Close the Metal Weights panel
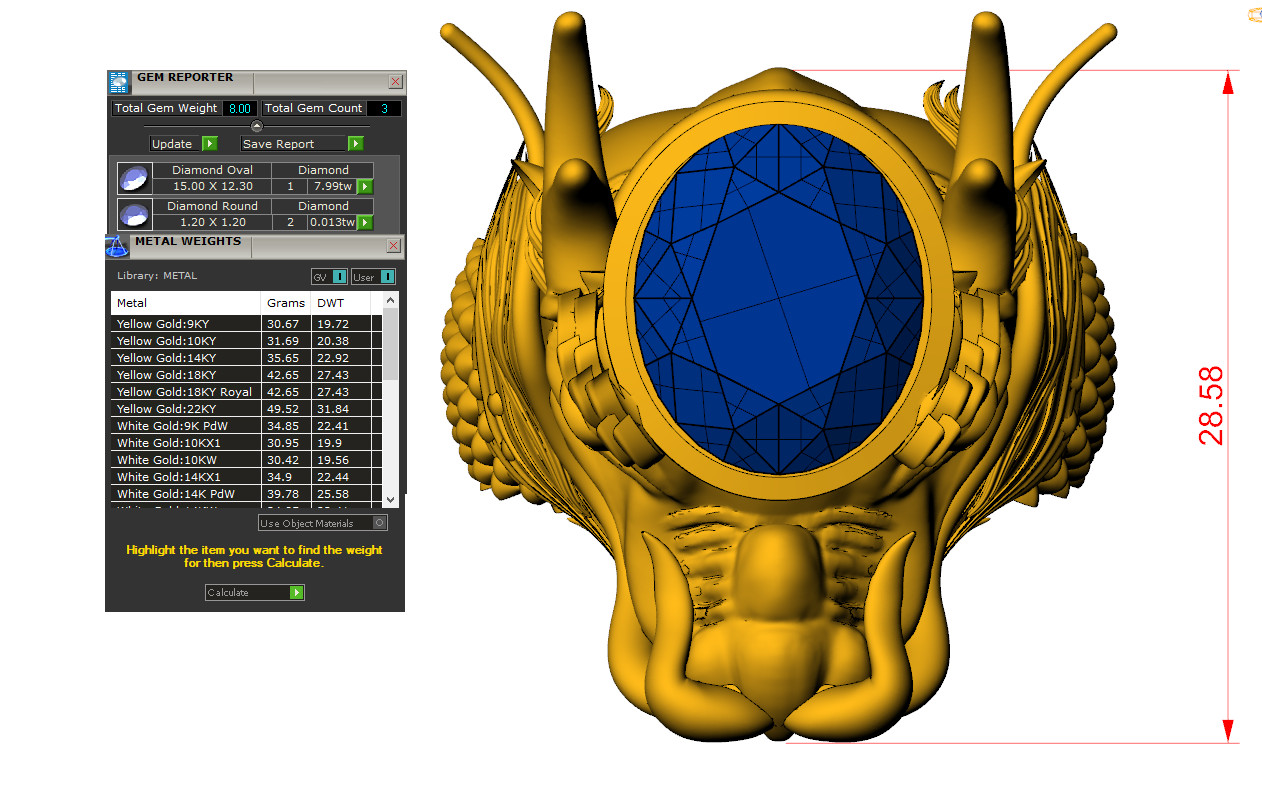 (394, 246)
